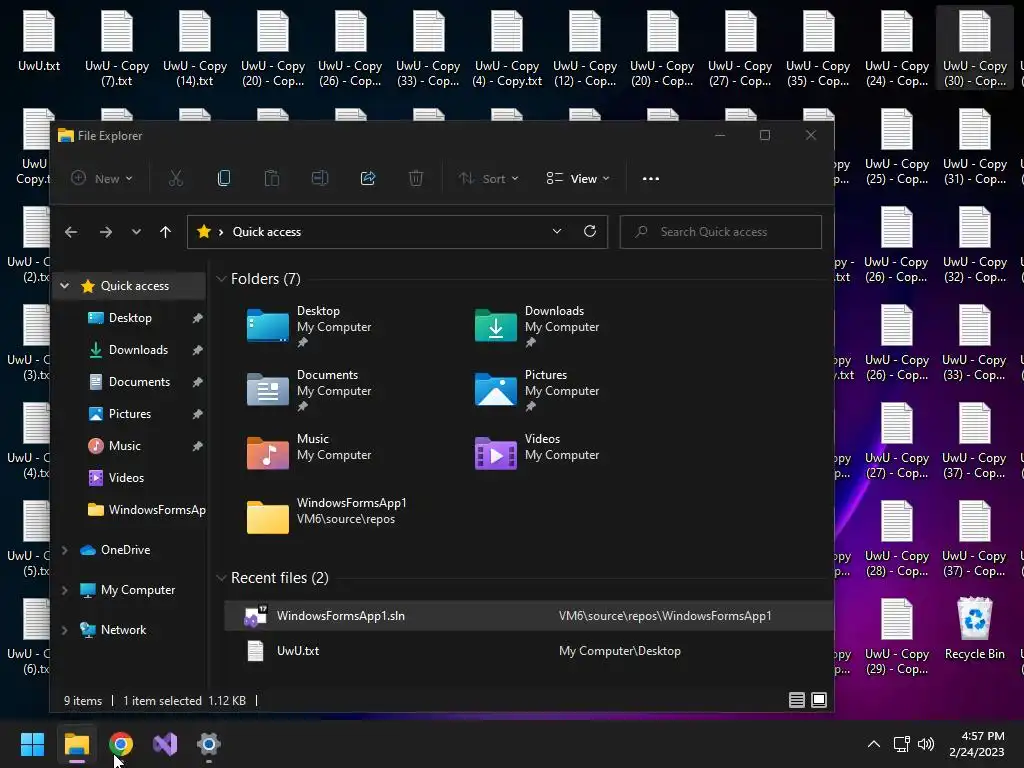
Task: Click the Cut scissors icon in toolbar
Action: (176, 178)
